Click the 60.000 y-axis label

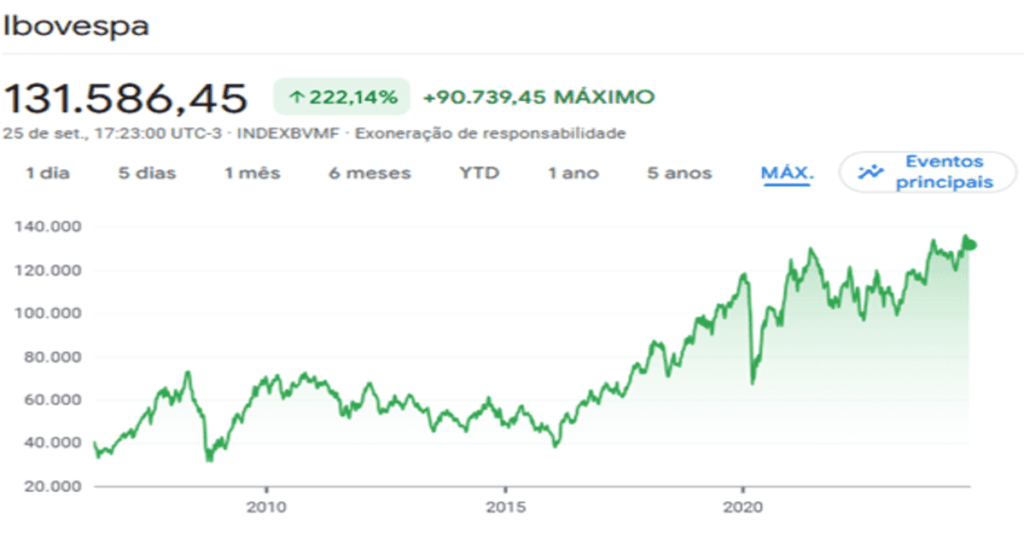point(52,400)
